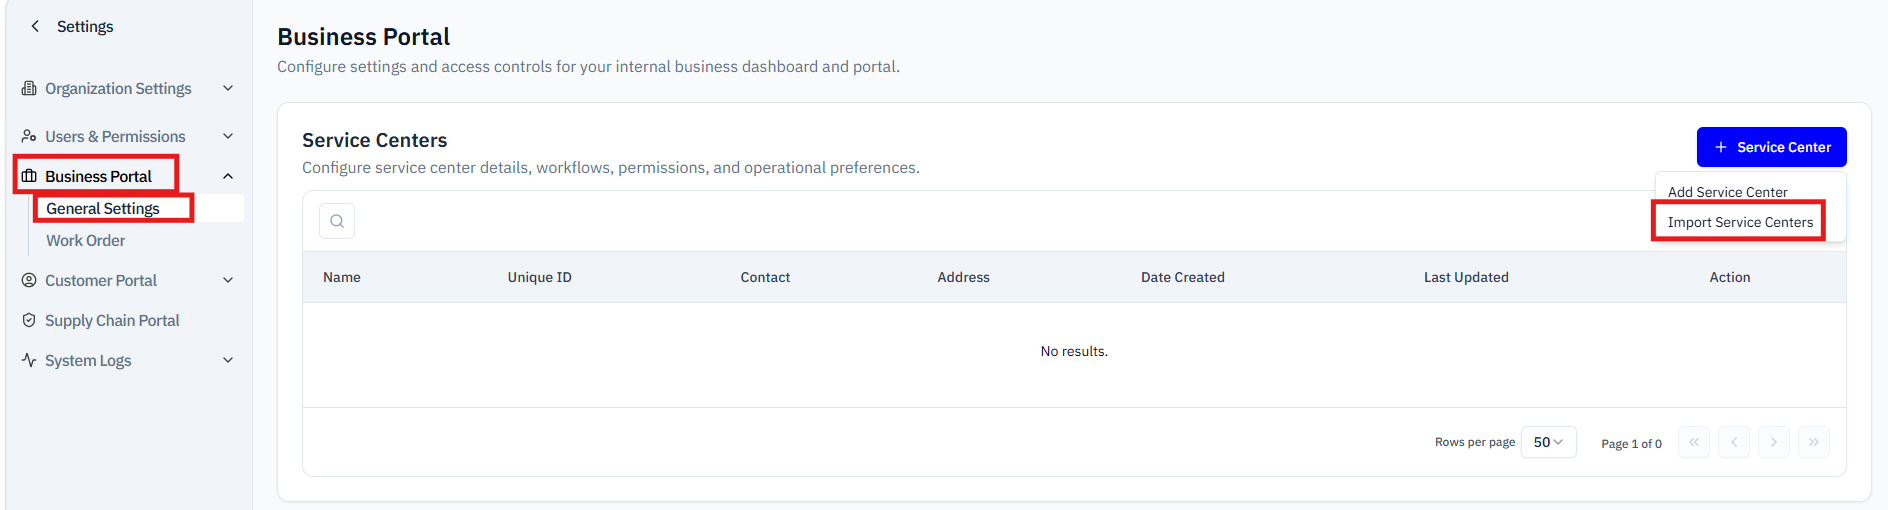Choose Import Service Centers from menu
1888x510 pixels.
point(1740,222)
